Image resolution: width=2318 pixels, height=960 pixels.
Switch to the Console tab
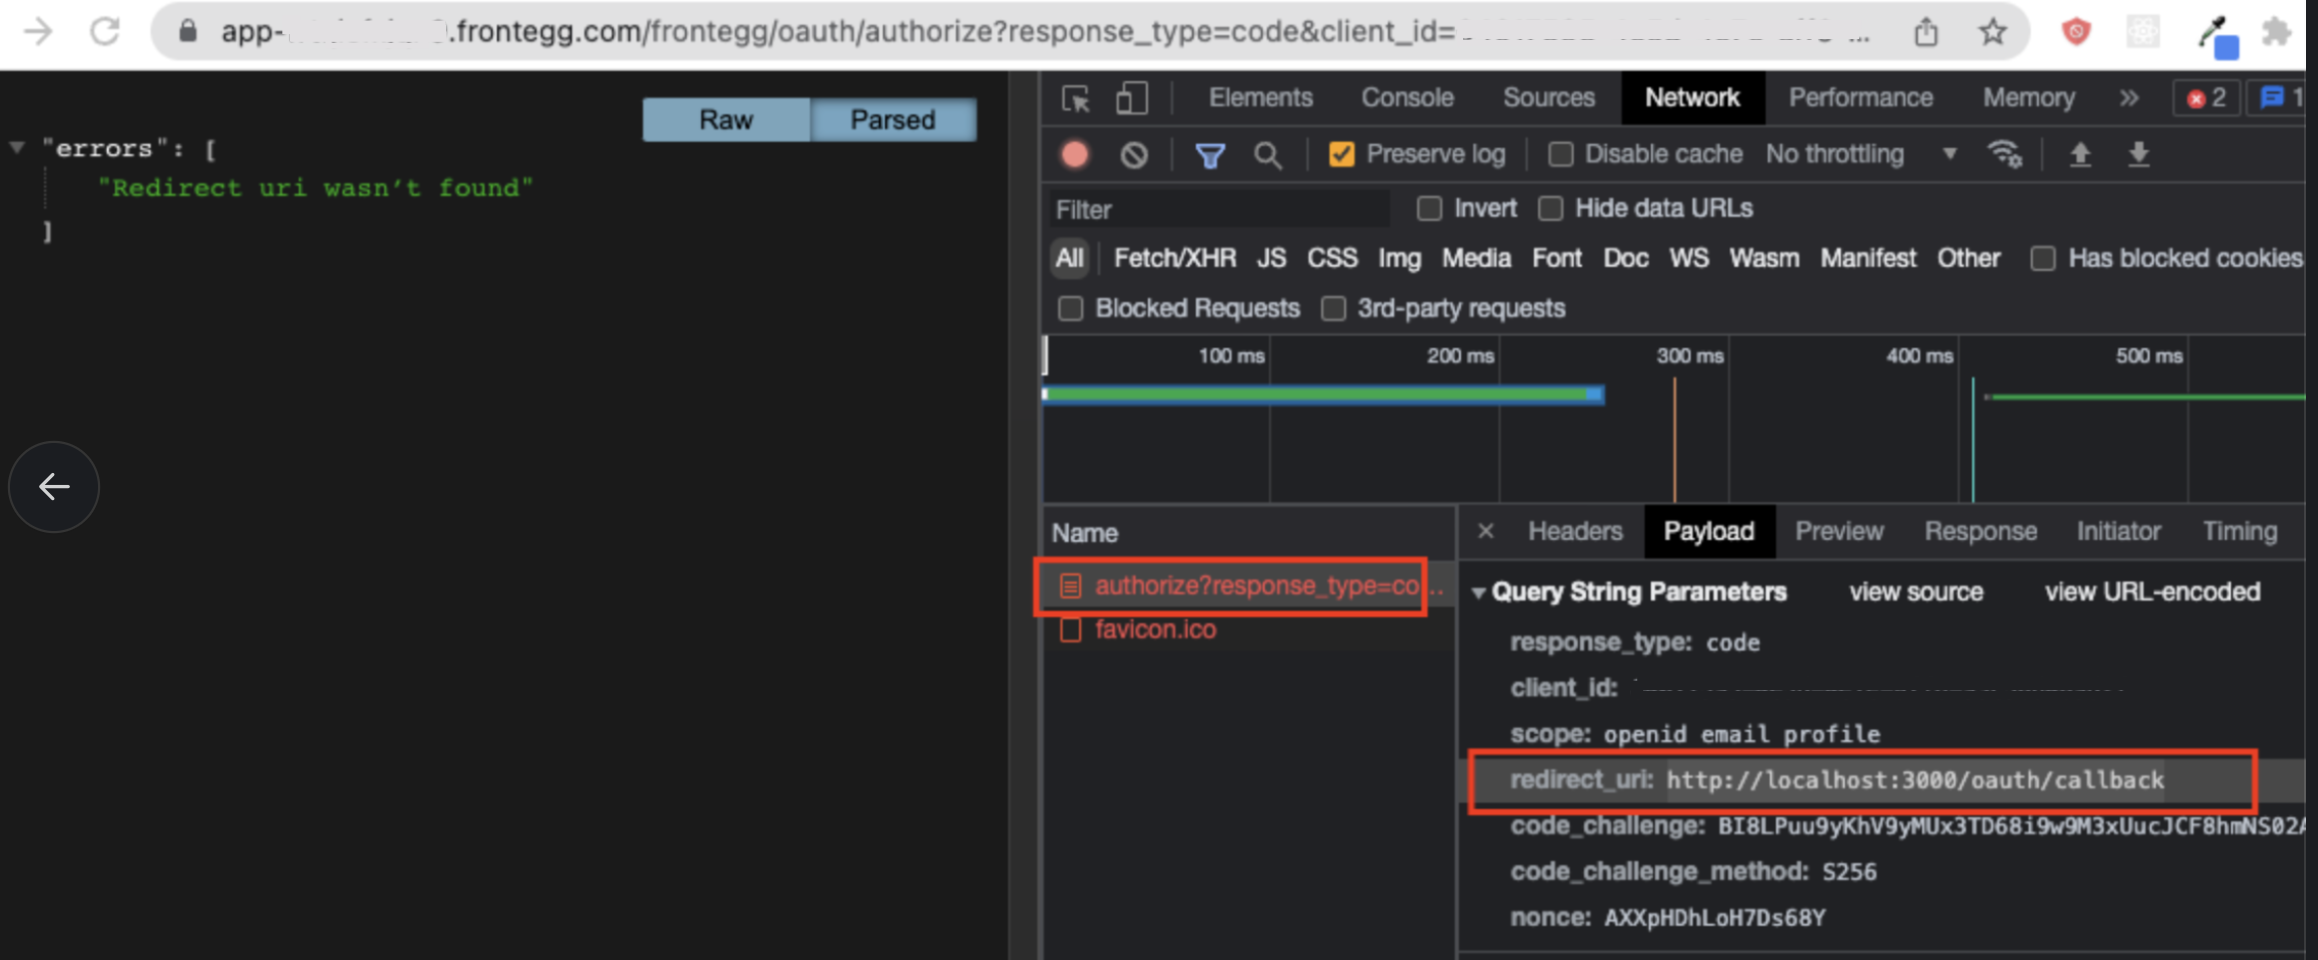(x=1406, y=98)
